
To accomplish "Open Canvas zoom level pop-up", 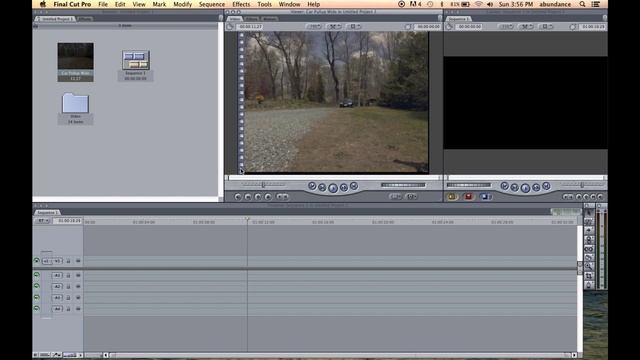I will (x=506, y=27).
